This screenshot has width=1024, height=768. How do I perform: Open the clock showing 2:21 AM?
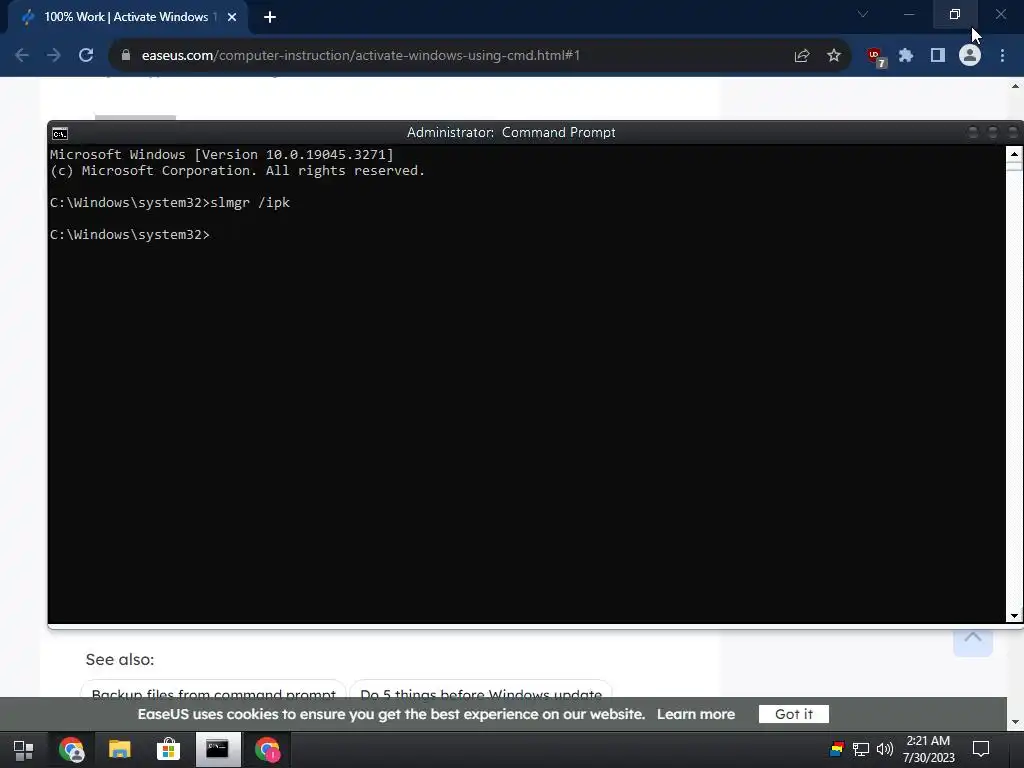pyautogui.click(x=928, y=749)
